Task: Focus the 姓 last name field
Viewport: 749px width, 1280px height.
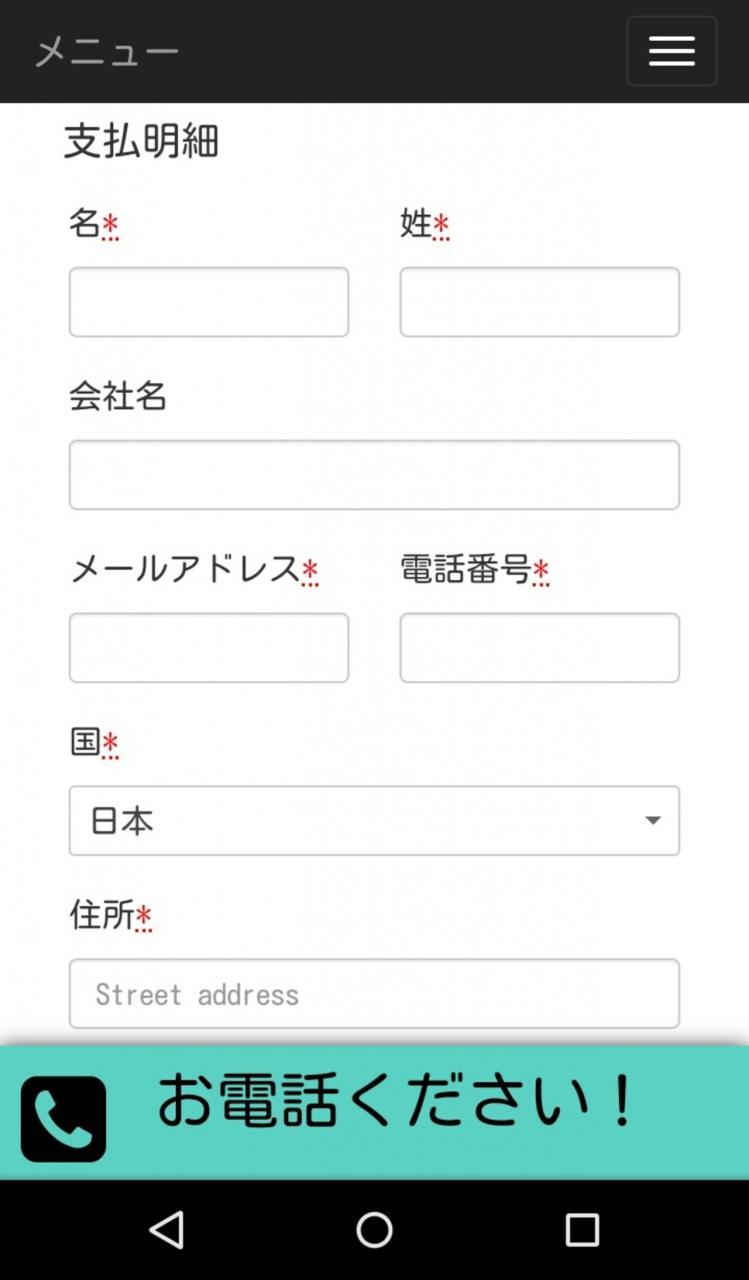Action: click(x=539, y=302)
